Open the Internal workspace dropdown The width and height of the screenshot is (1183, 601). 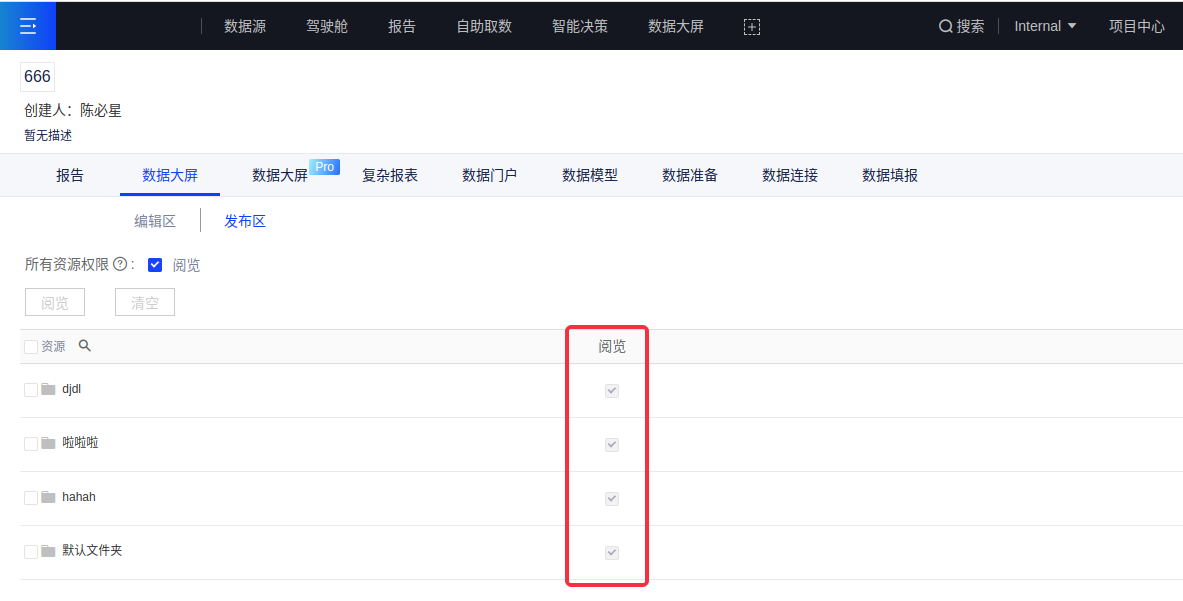pos(1045,26)
